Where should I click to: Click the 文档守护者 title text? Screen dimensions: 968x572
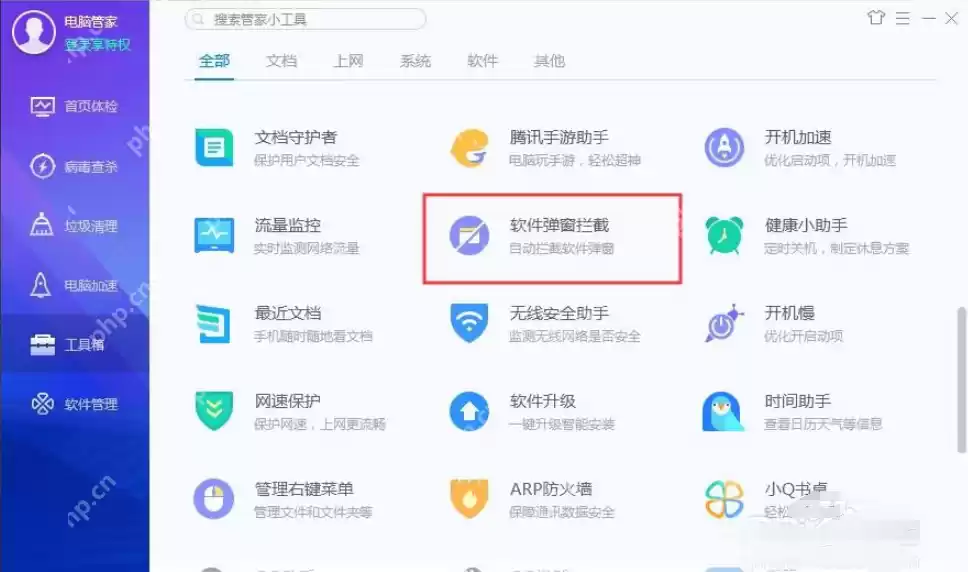click(296, 137)
